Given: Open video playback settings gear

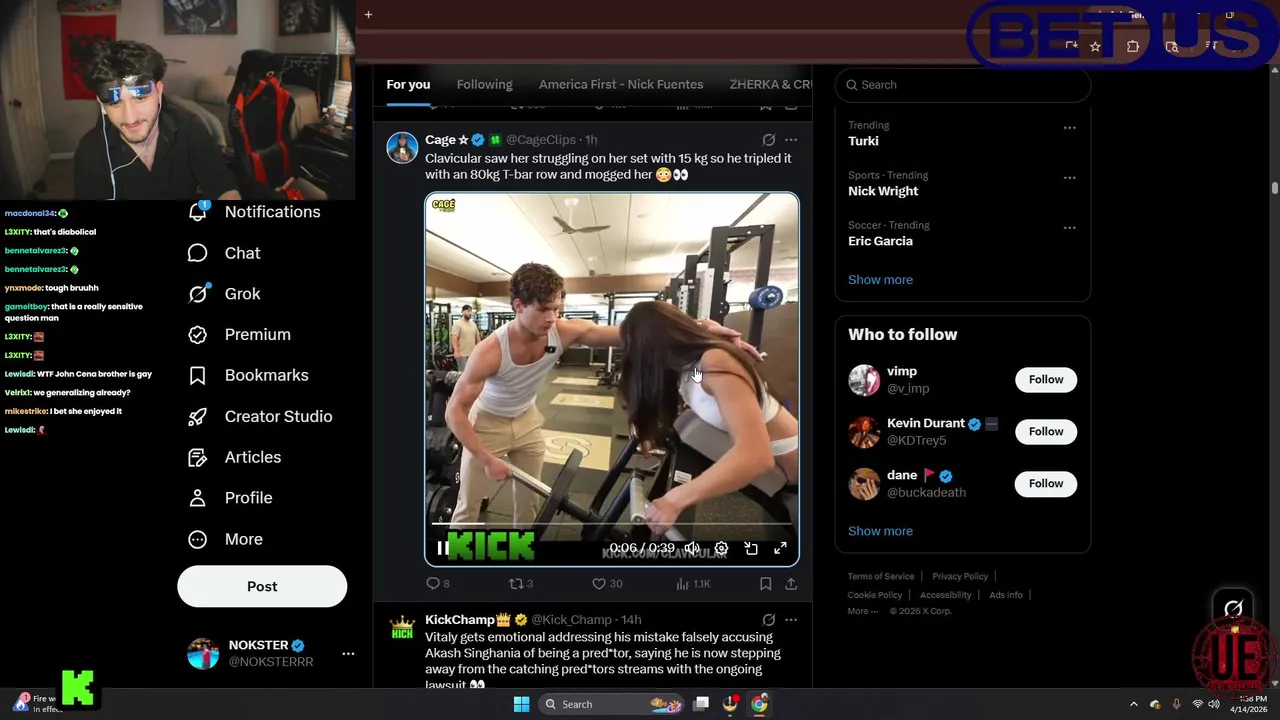Looking at the screenshot, I should point(721,548).
